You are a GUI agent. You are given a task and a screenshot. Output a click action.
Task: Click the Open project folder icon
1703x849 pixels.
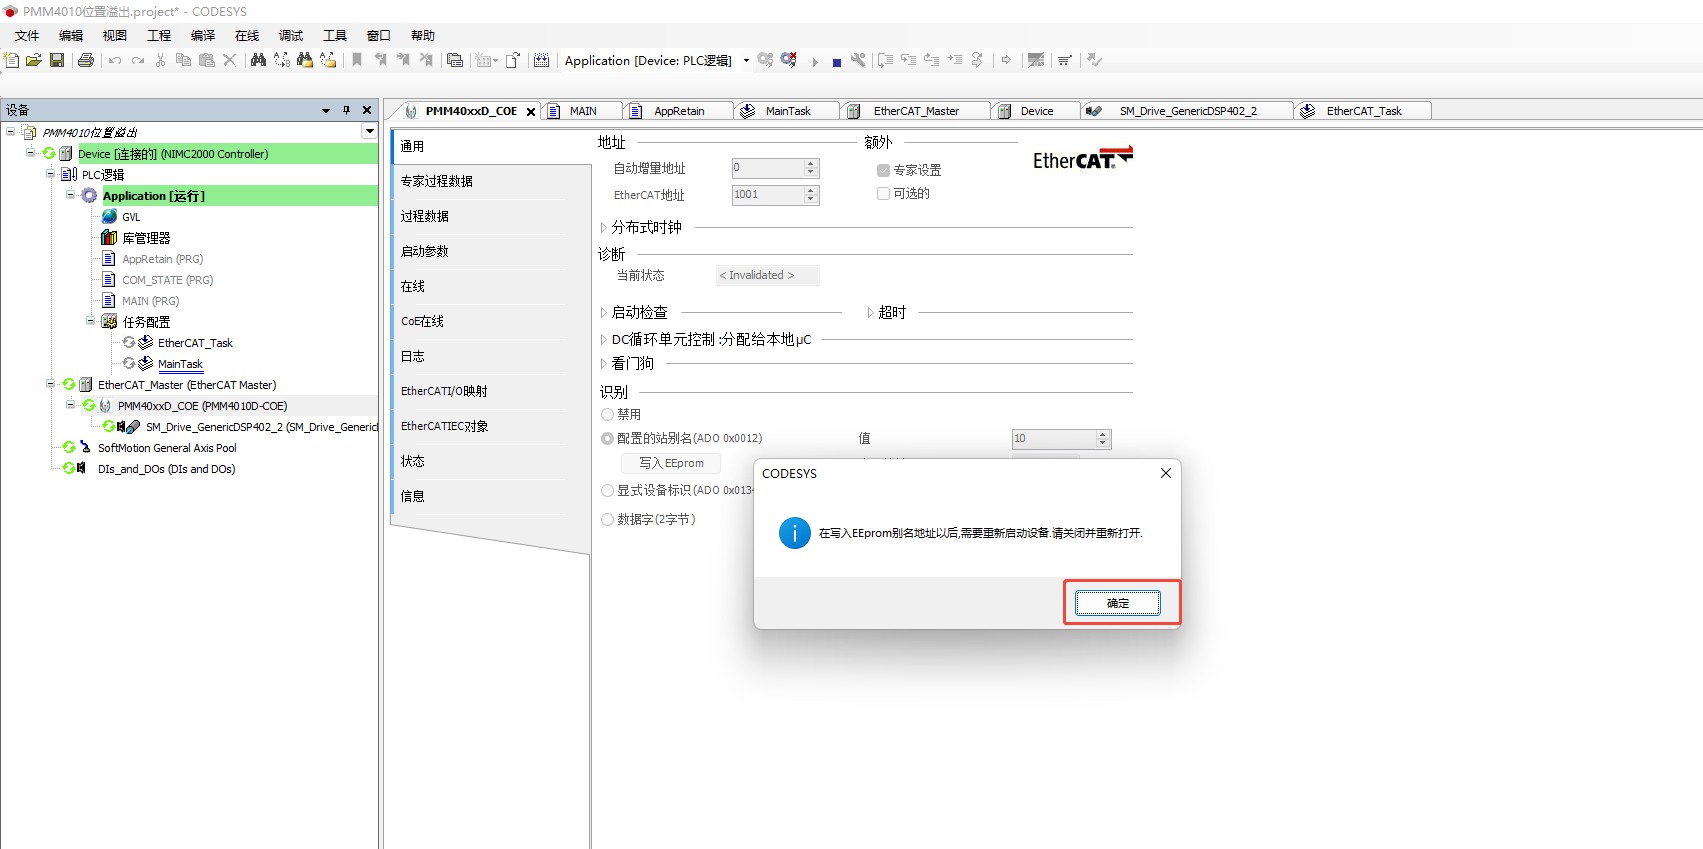34,60
